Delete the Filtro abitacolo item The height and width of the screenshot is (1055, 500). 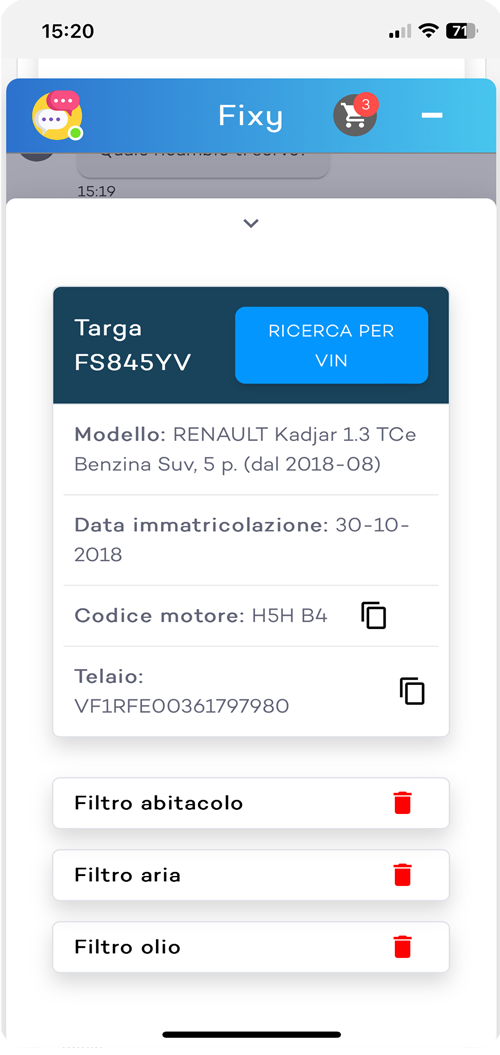(402, 803)
